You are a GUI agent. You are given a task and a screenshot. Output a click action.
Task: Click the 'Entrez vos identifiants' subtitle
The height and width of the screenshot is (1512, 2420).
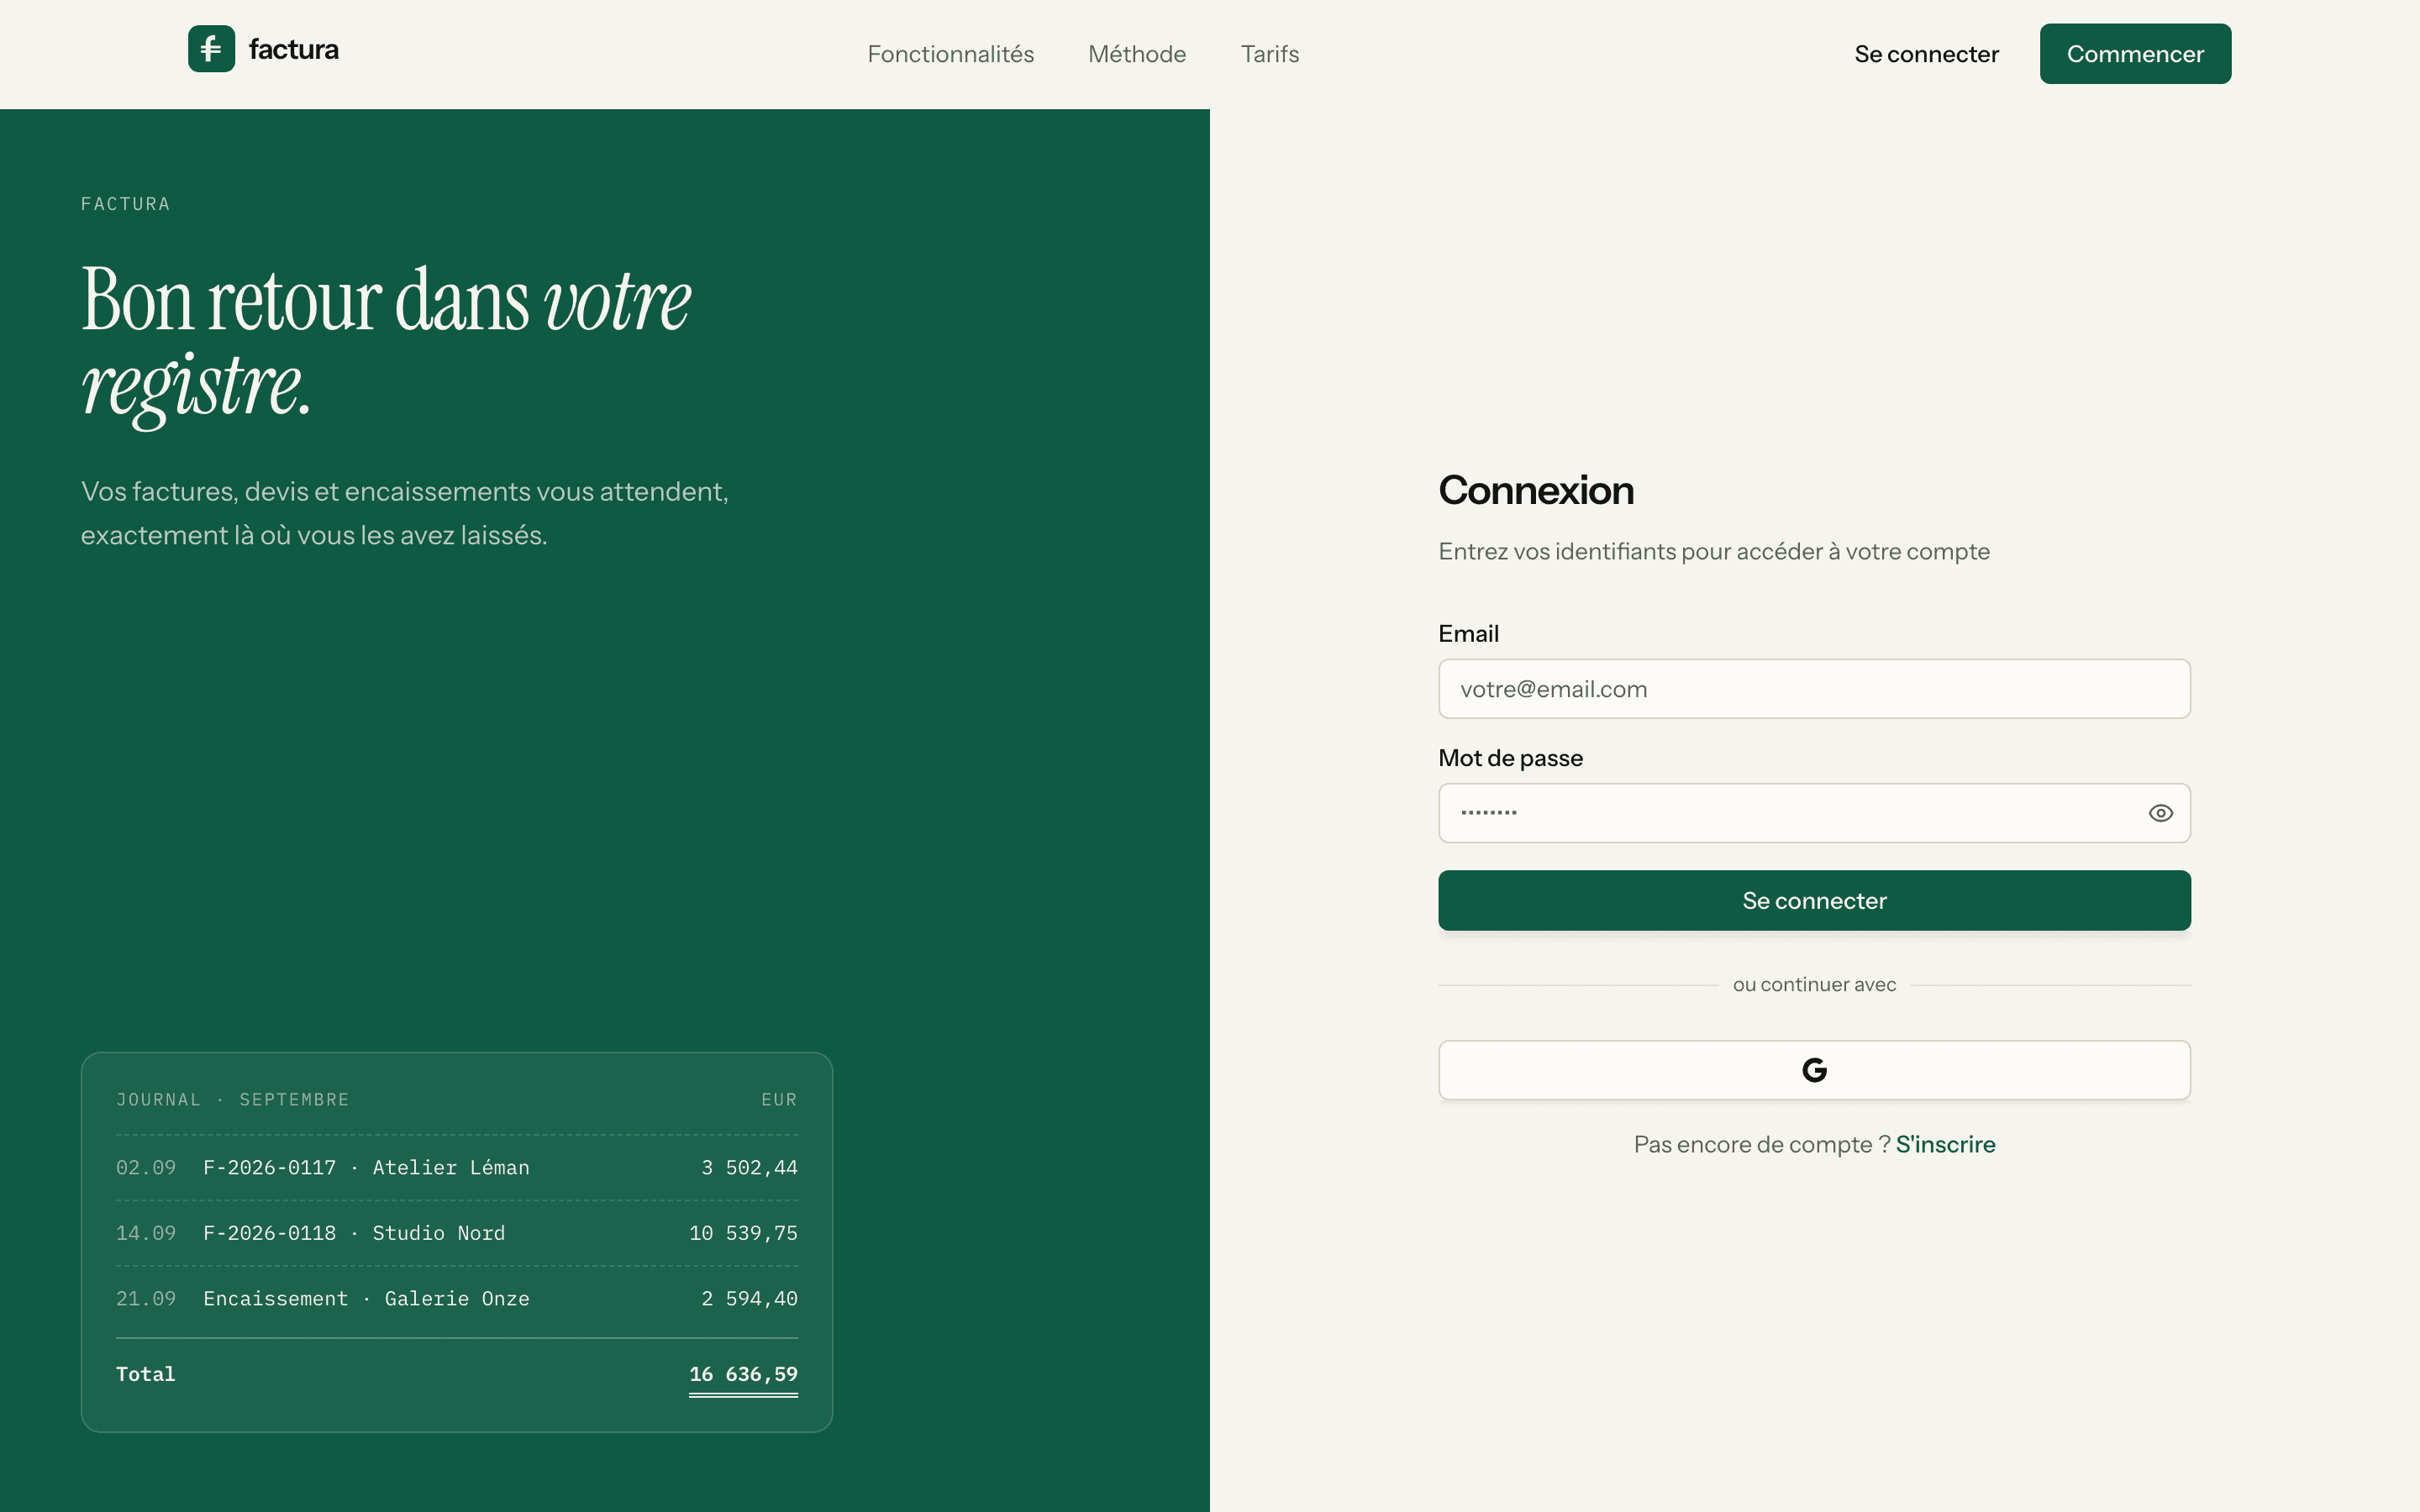1714,551
